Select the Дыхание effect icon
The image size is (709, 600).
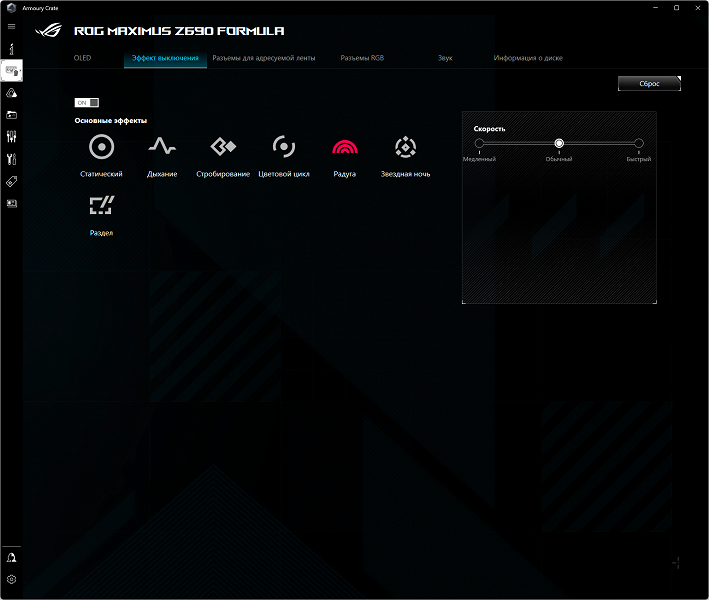[x=162, y=146]
